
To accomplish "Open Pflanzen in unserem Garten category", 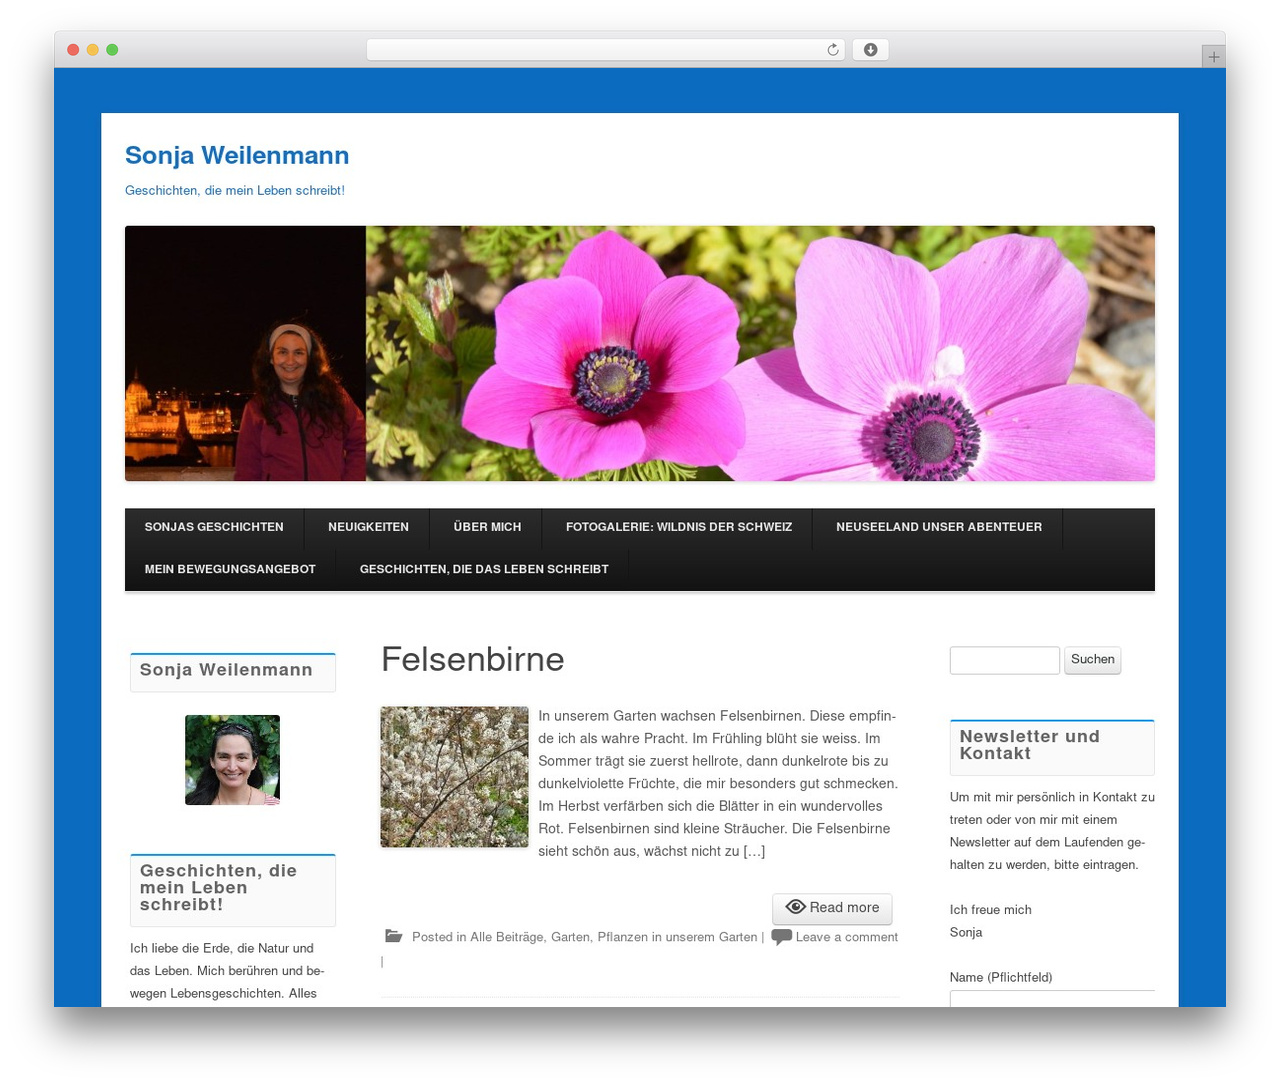I will pos(677,937).
